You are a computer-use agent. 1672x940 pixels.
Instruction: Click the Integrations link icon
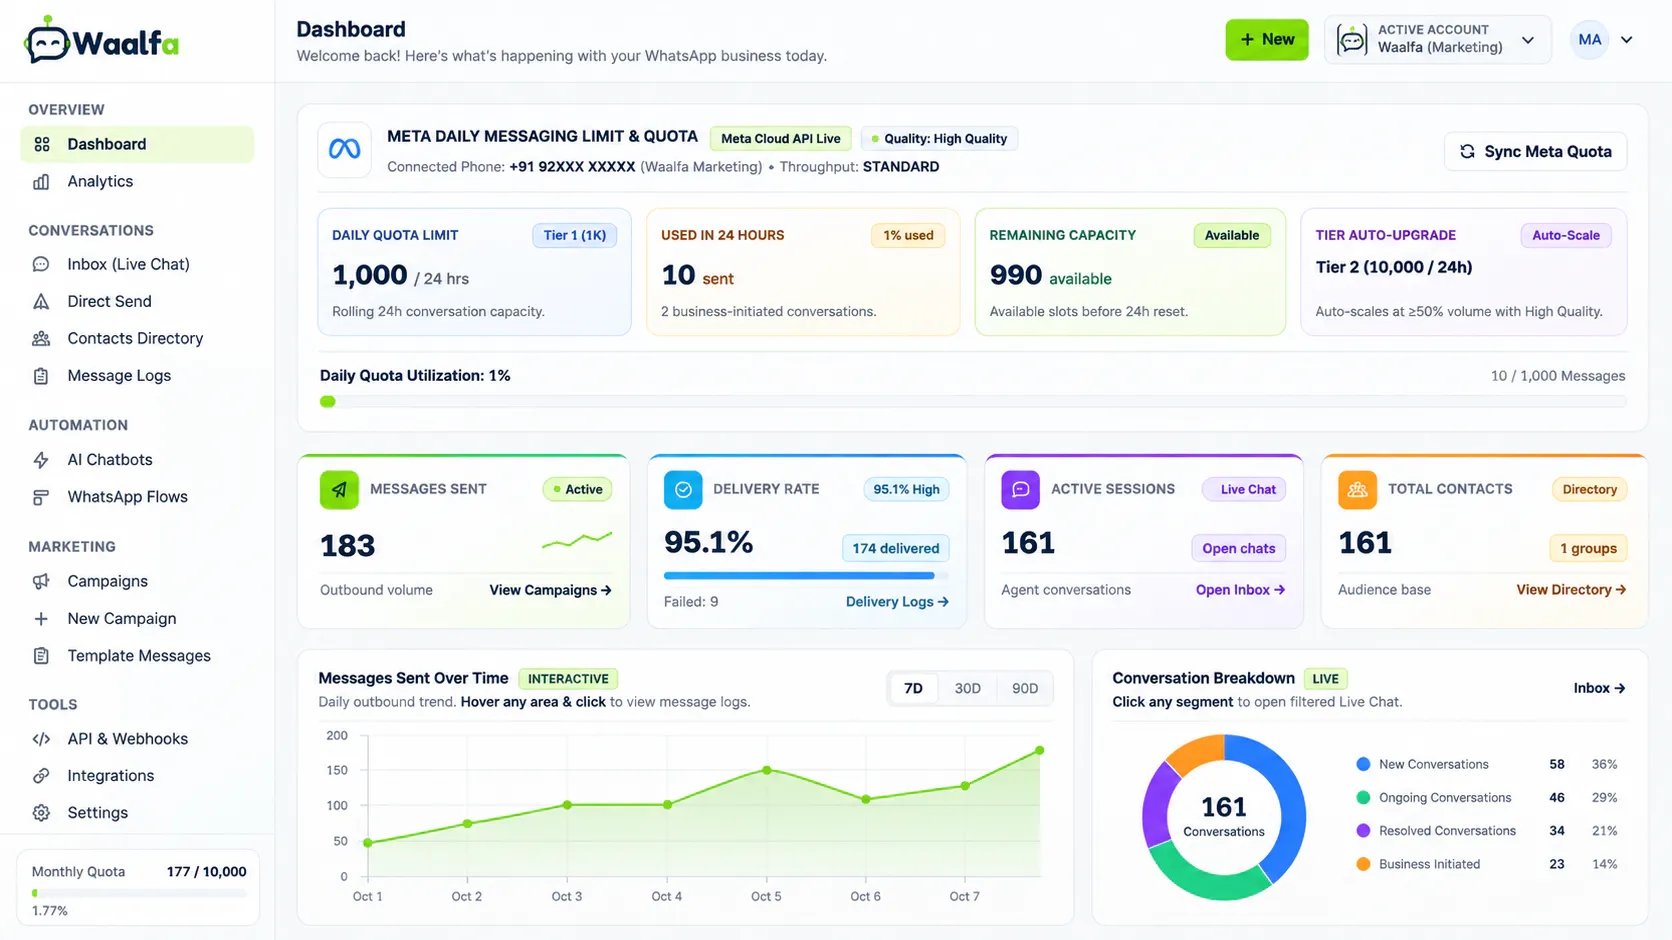[x=41, y=776]
